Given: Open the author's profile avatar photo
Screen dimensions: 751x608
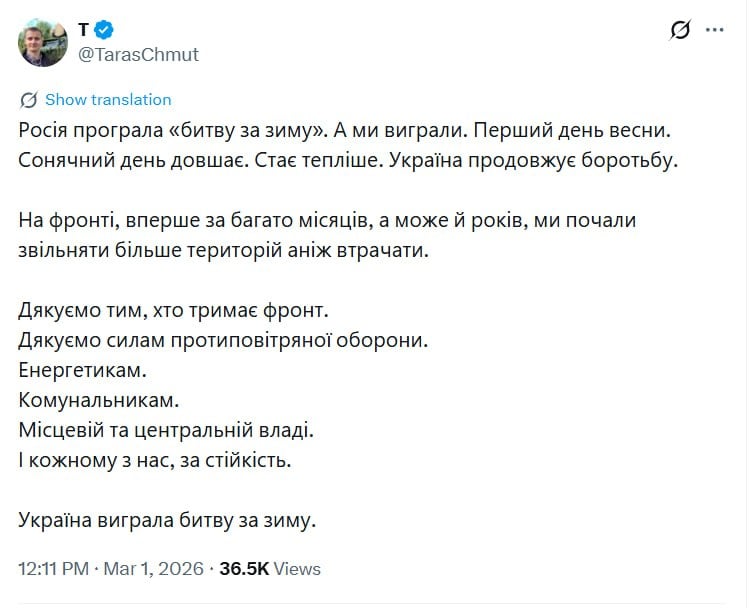Looking at the screenshot, I should (x=43, y=42).
